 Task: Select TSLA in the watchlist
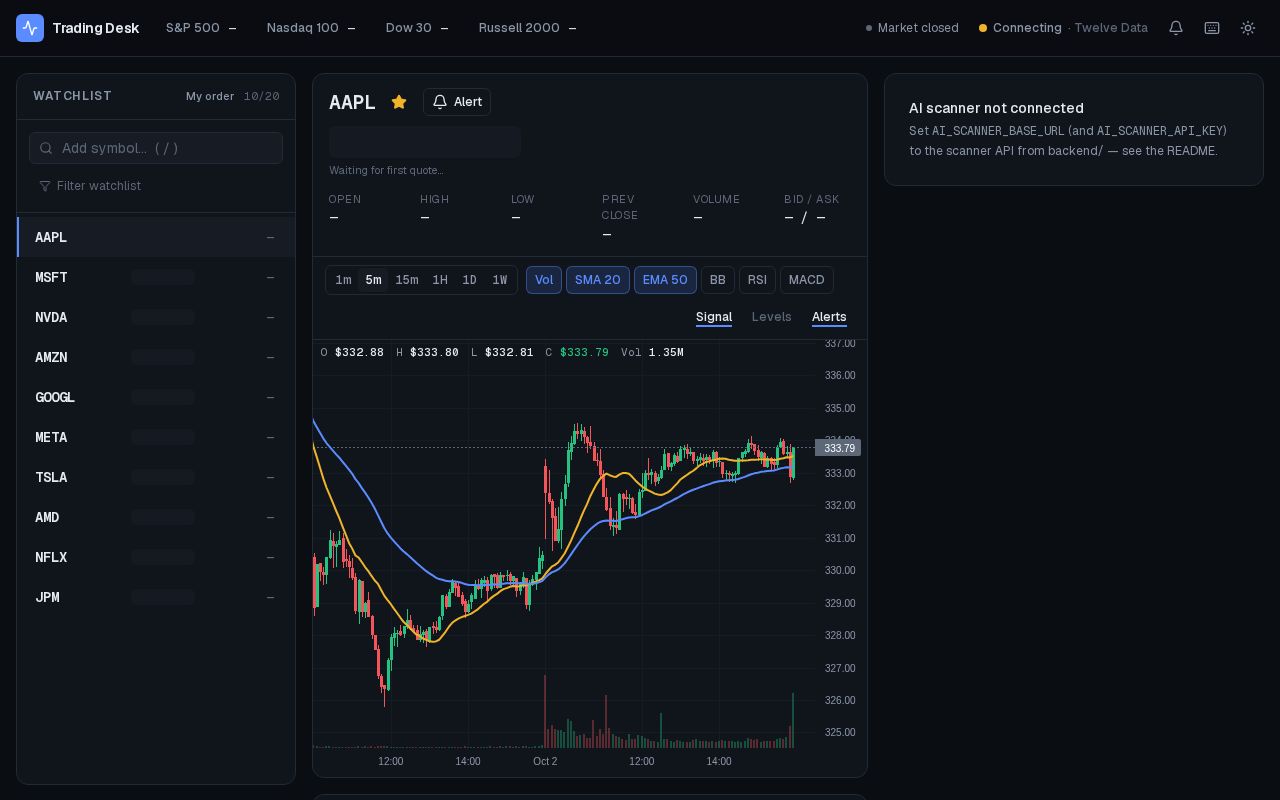(156, 477)
